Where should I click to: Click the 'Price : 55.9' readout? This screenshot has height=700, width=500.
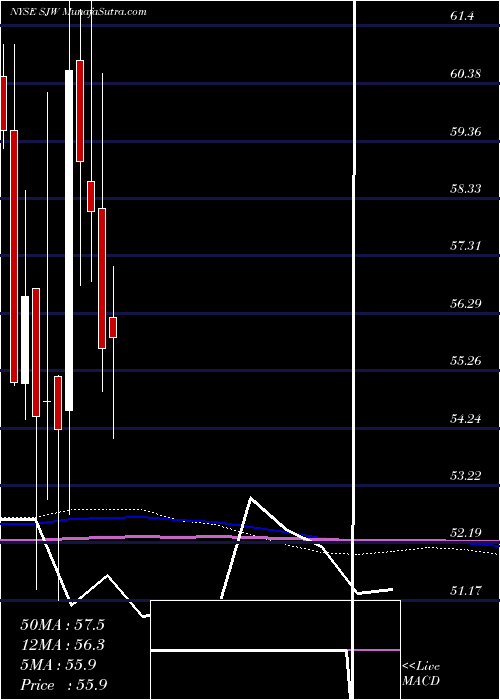click(63, 685)
